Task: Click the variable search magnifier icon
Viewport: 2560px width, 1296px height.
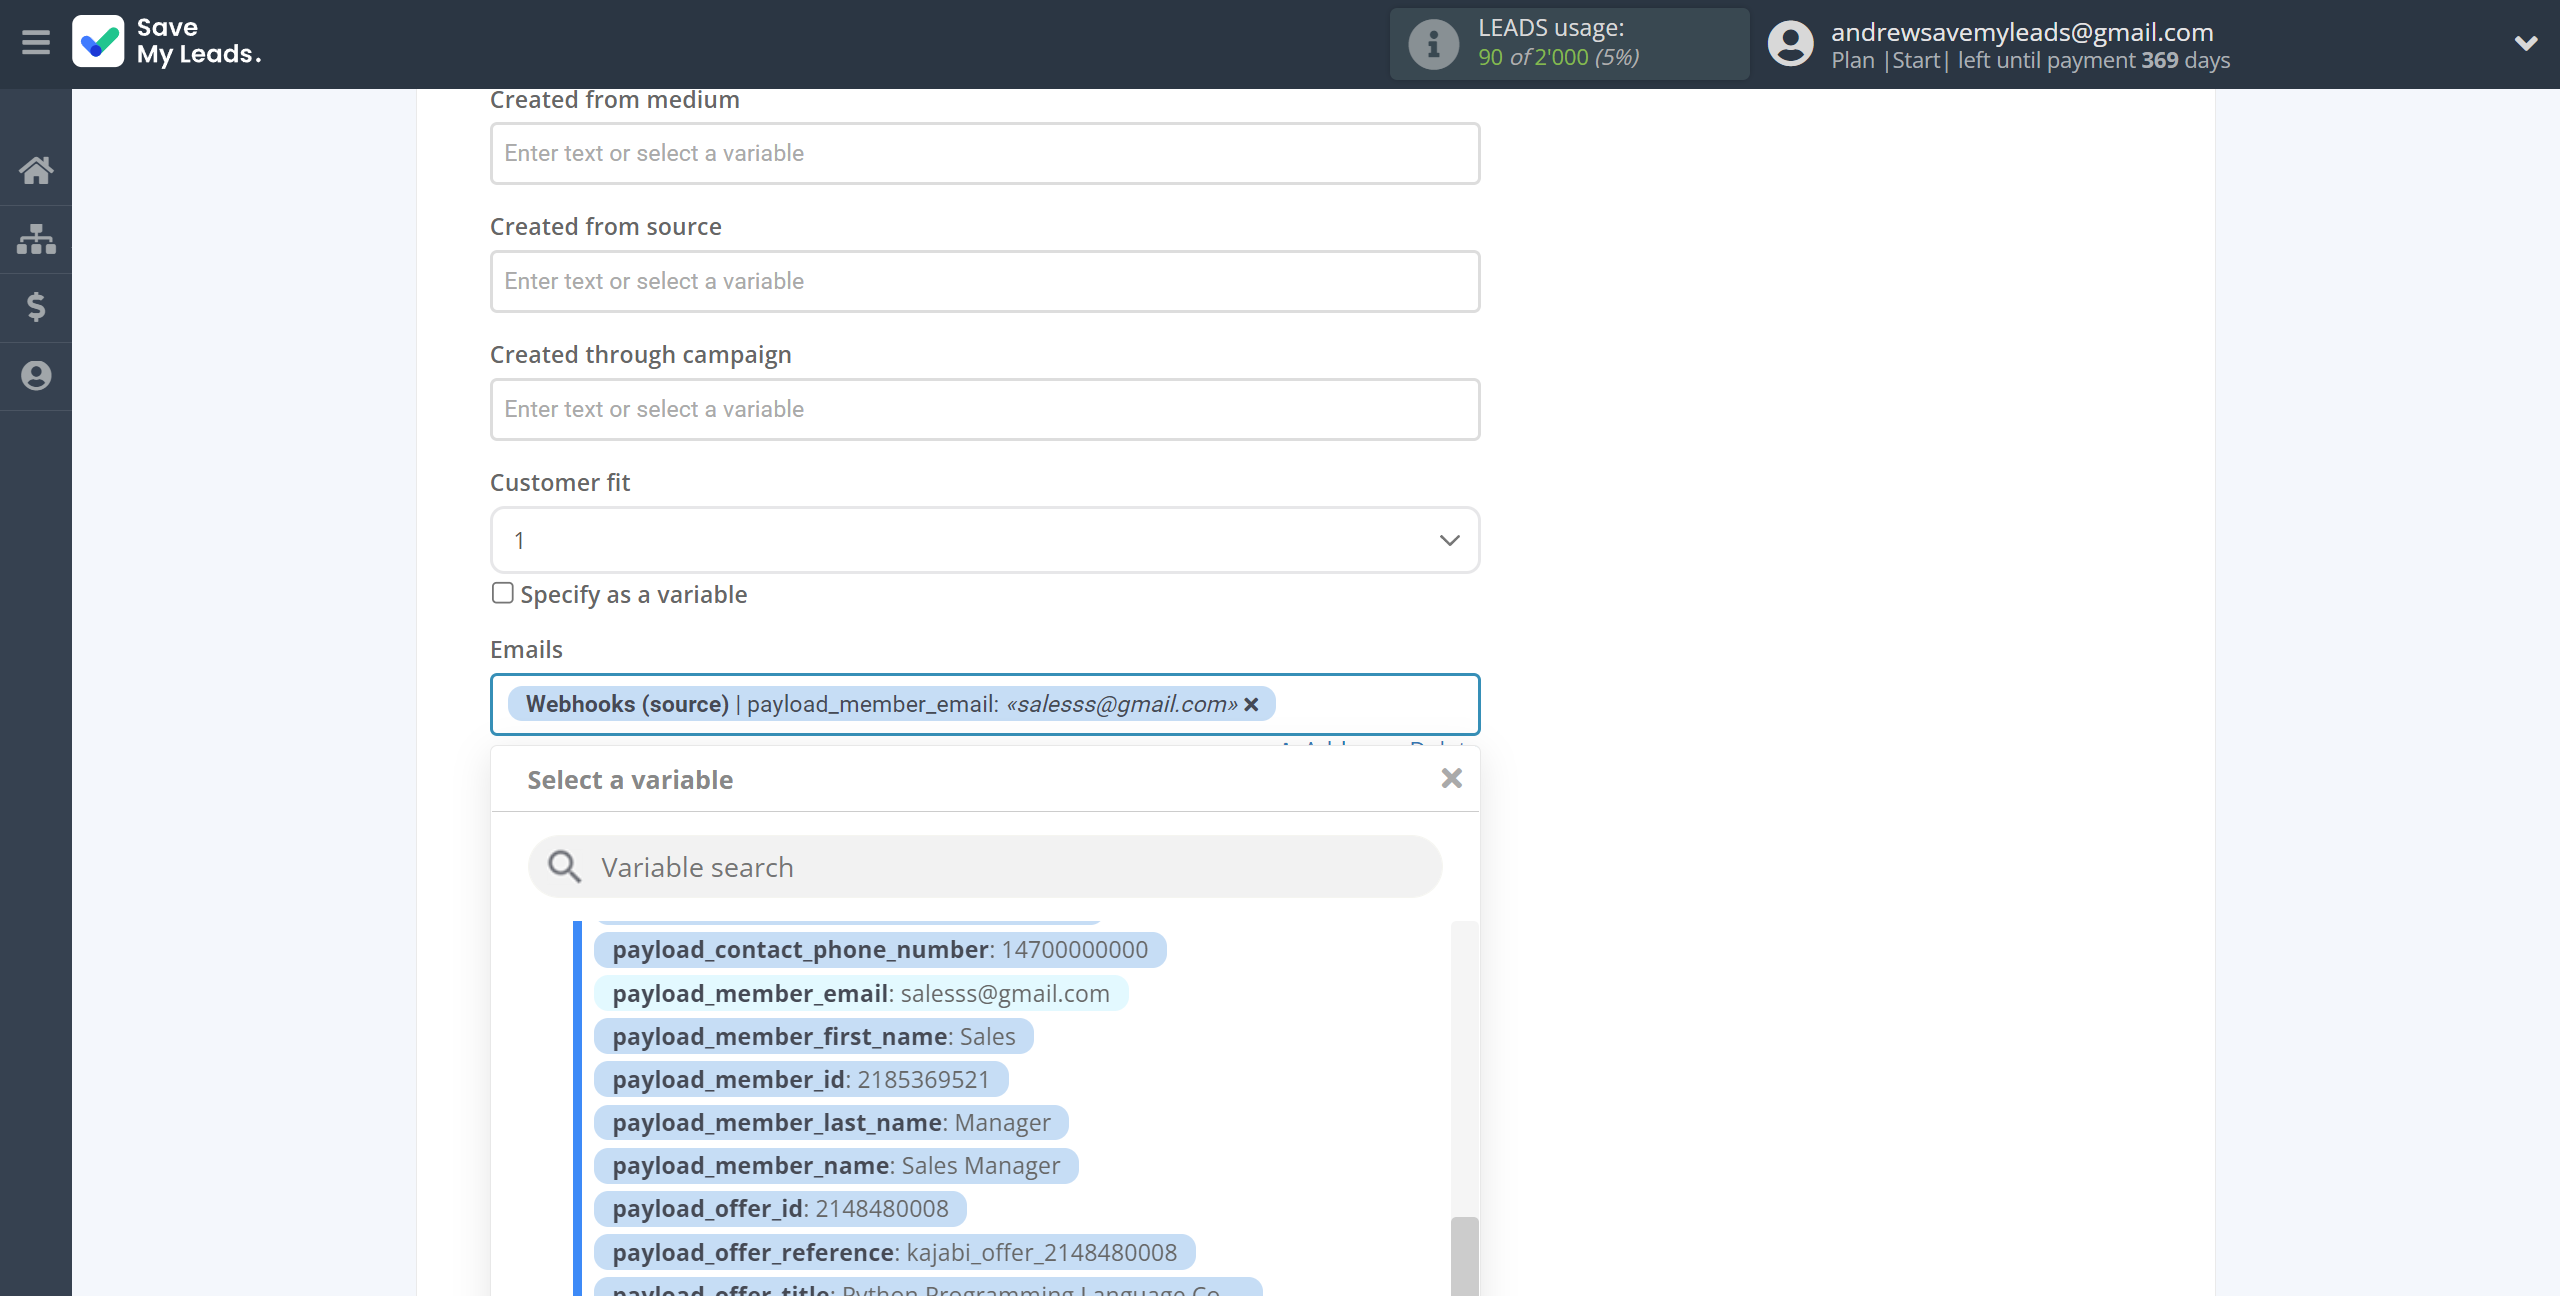Action: [565, 867]
